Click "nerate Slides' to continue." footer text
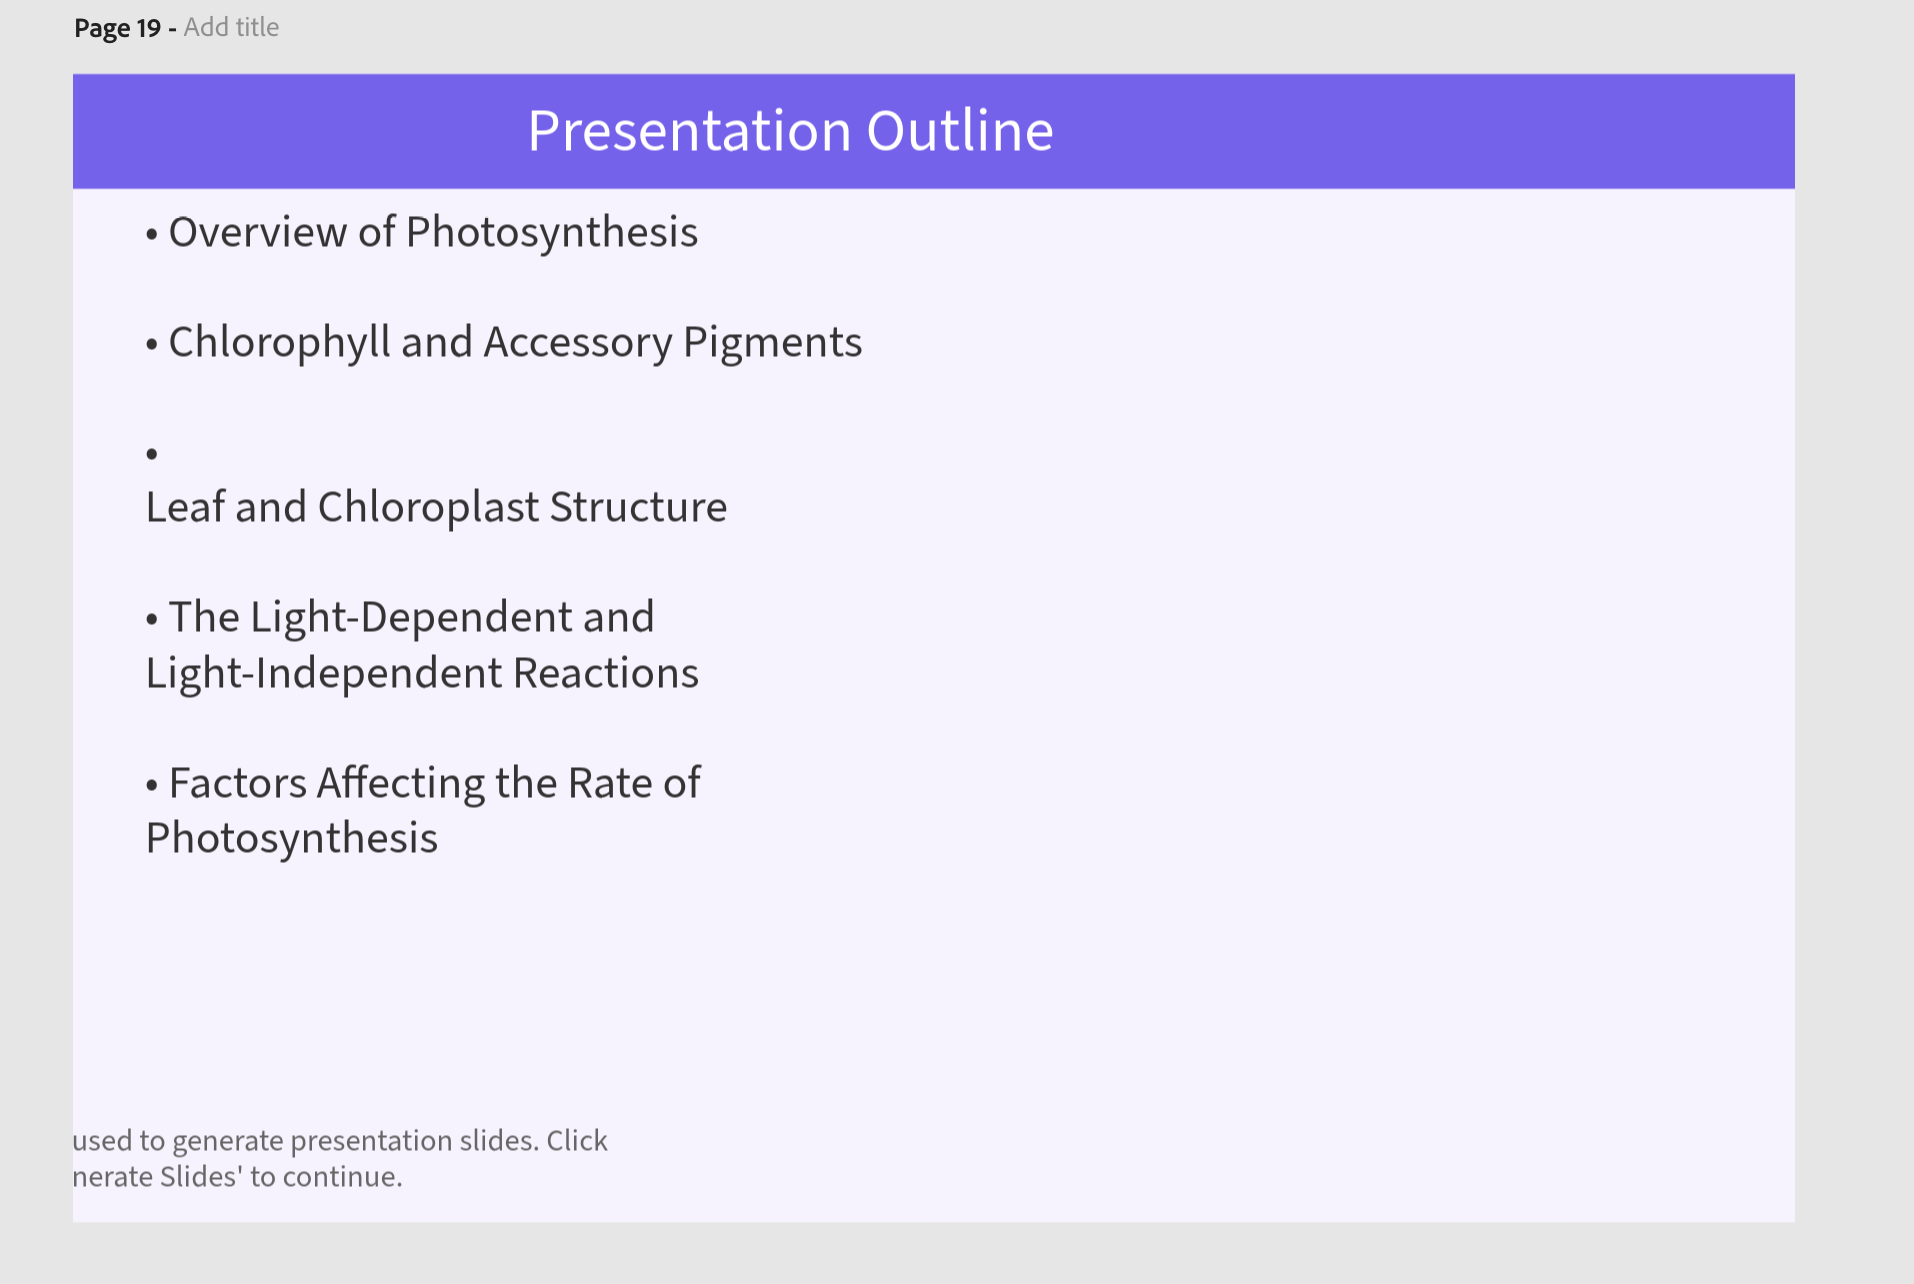 tap(238, 1176)
